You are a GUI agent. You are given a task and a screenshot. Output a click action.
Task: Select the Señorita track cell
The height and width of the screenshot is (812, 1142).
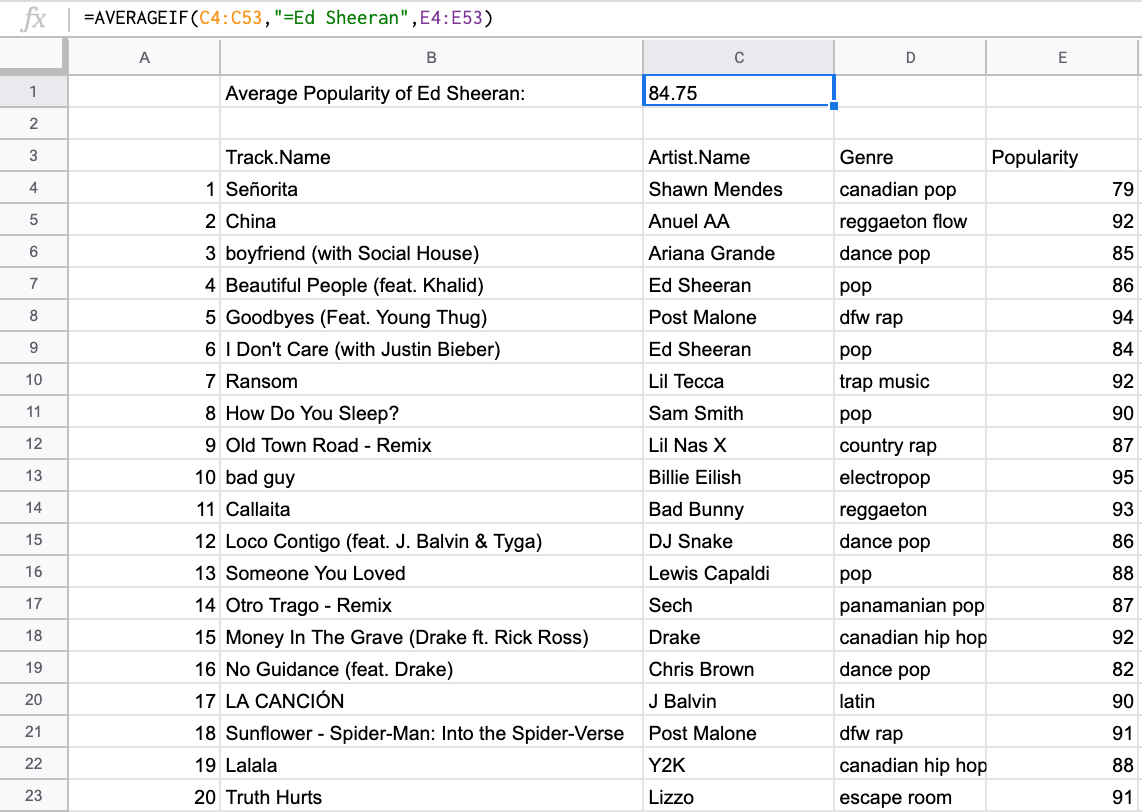[x=431, y=188]
